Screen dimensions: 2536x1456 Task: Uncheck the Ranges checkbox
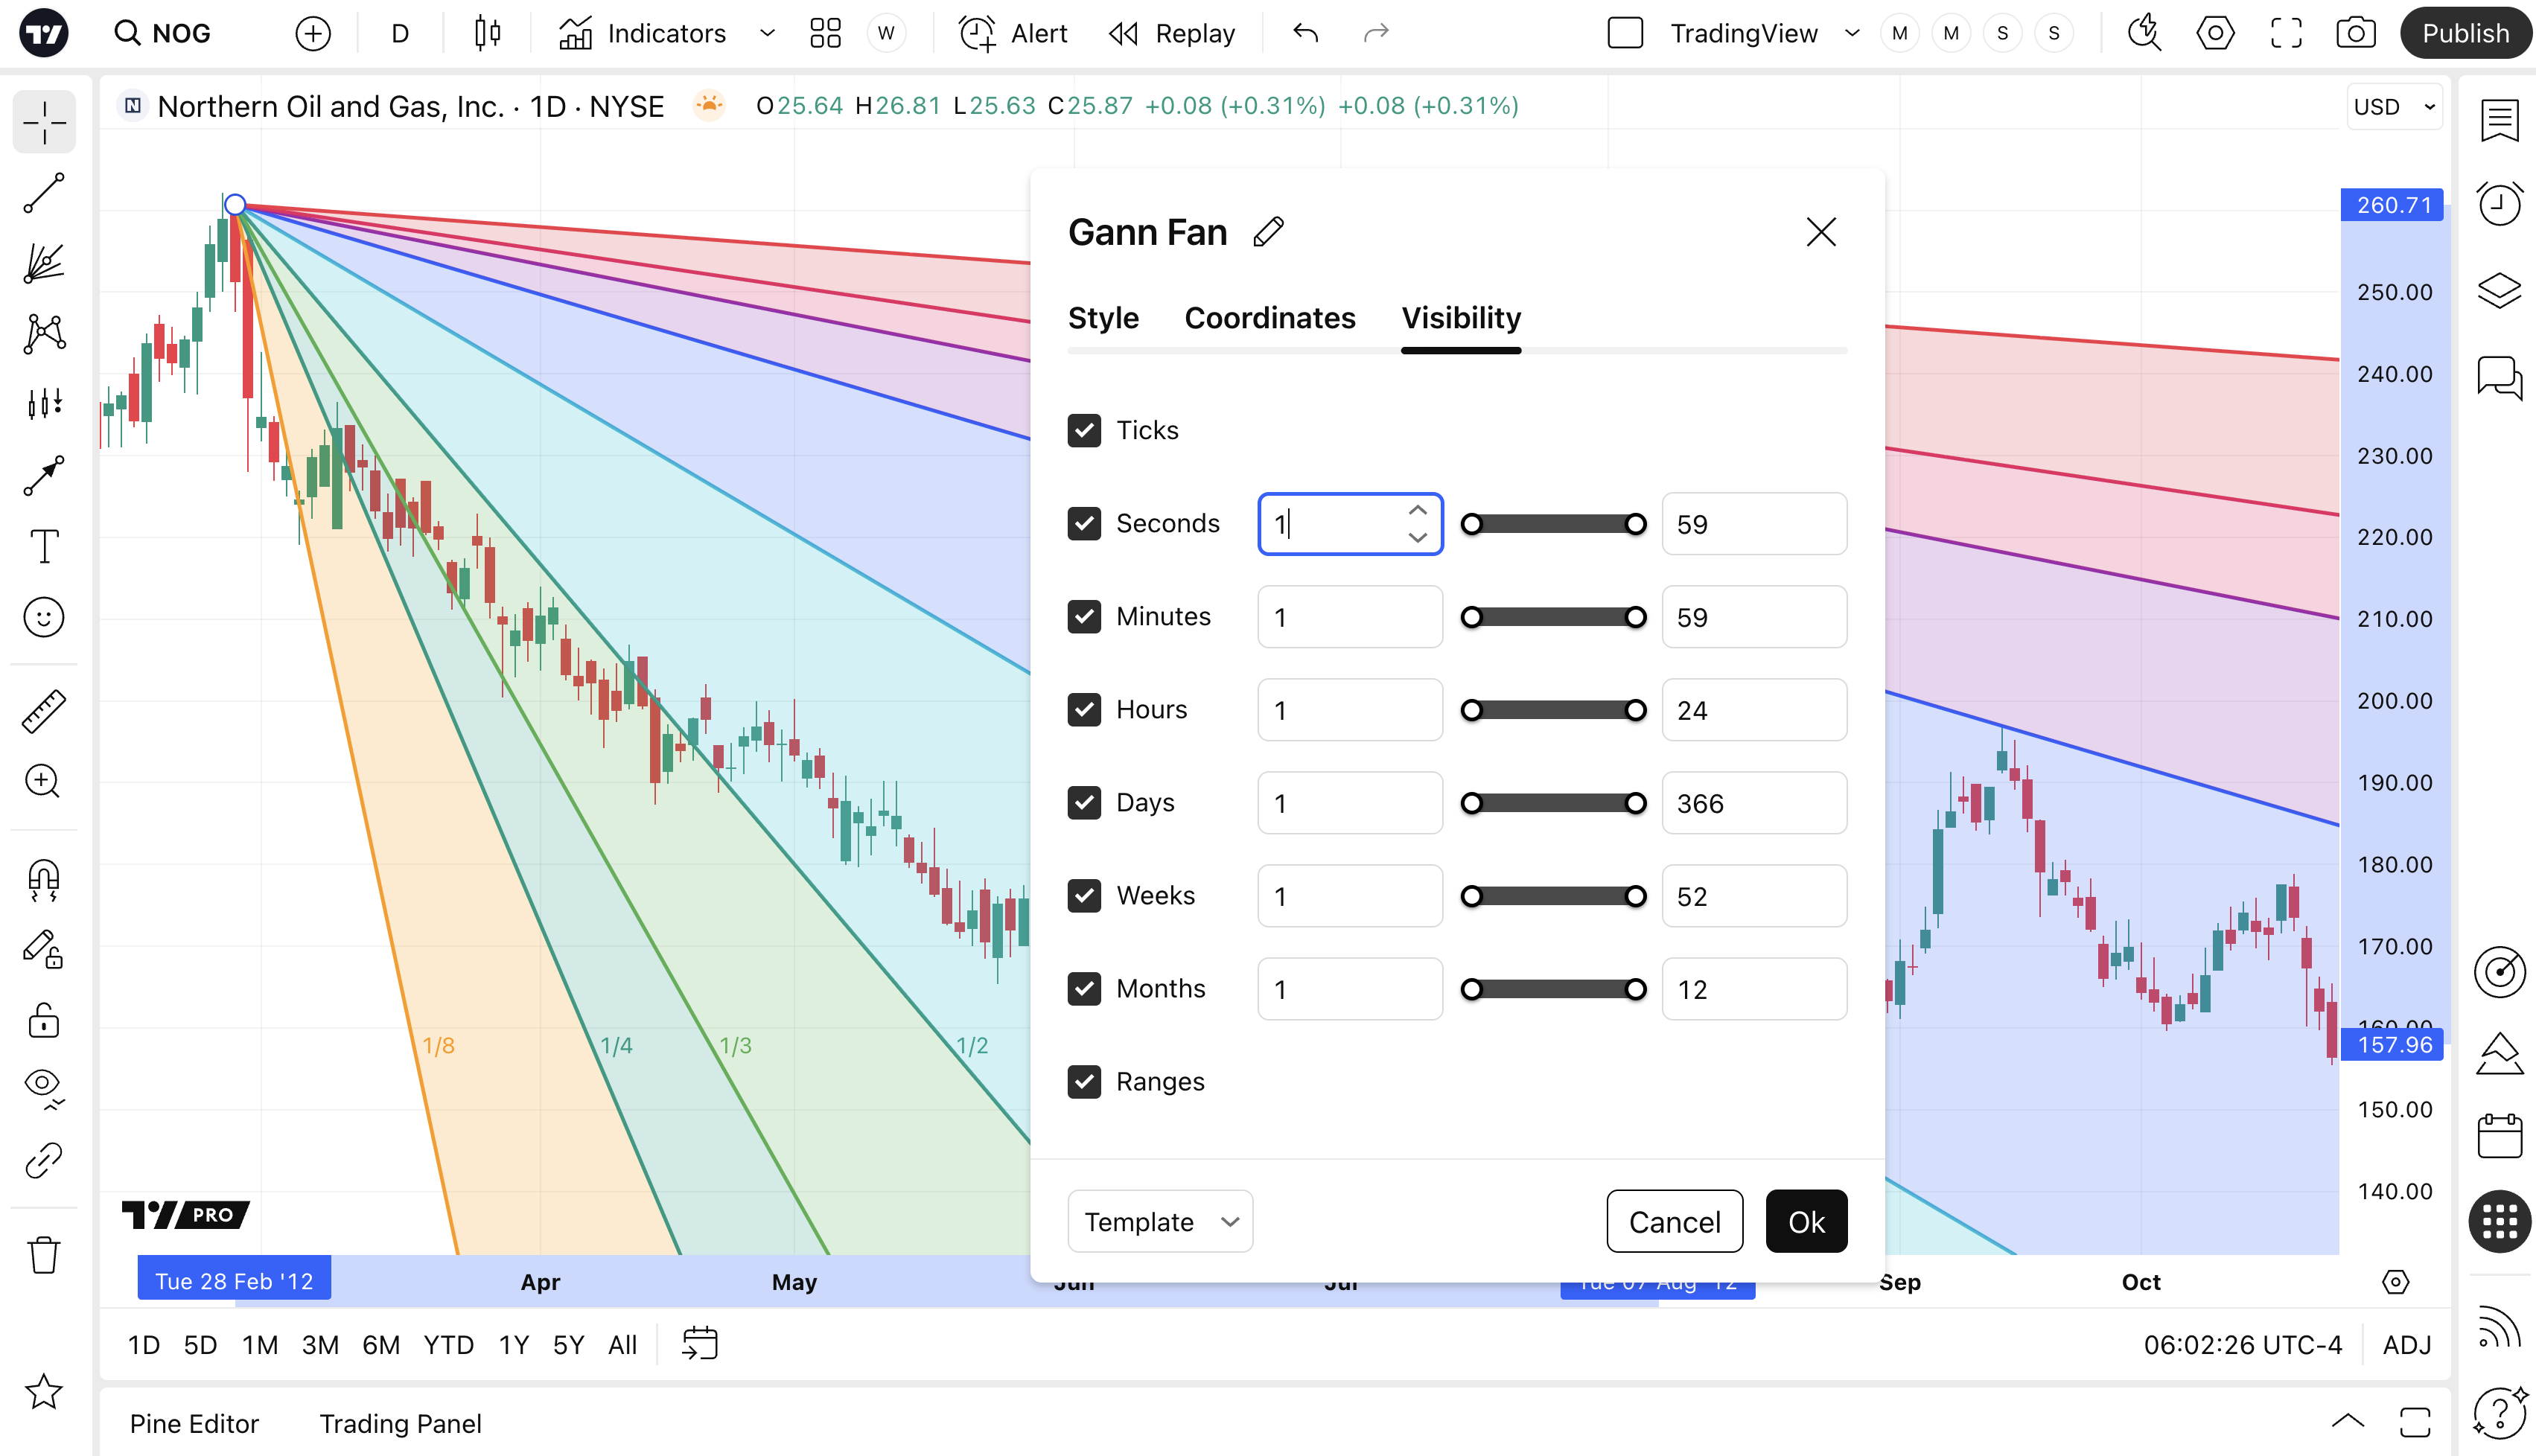coord(1084,1082)
